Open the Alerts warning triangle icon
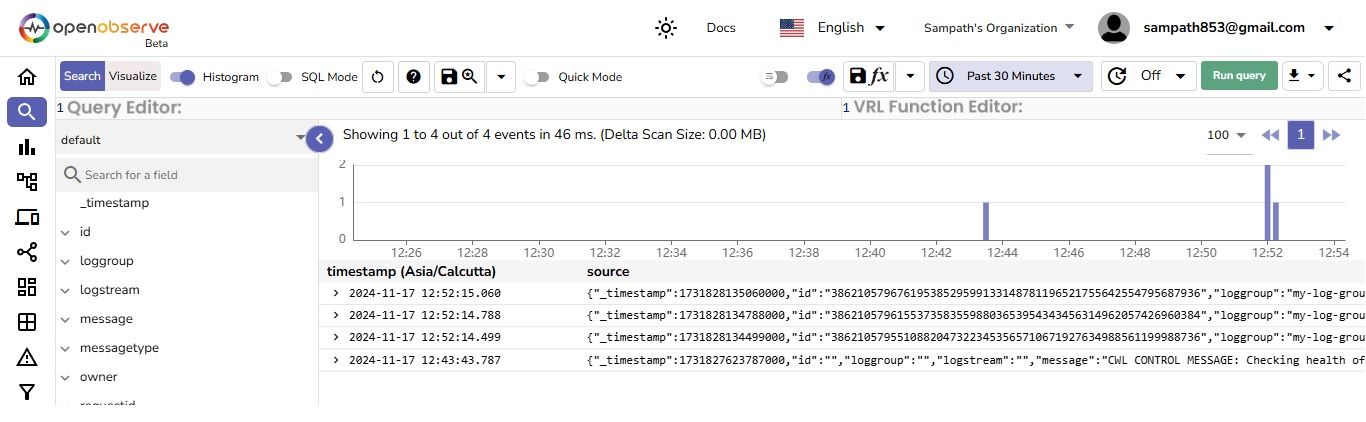1366x422 pixels. click(27, 357)
